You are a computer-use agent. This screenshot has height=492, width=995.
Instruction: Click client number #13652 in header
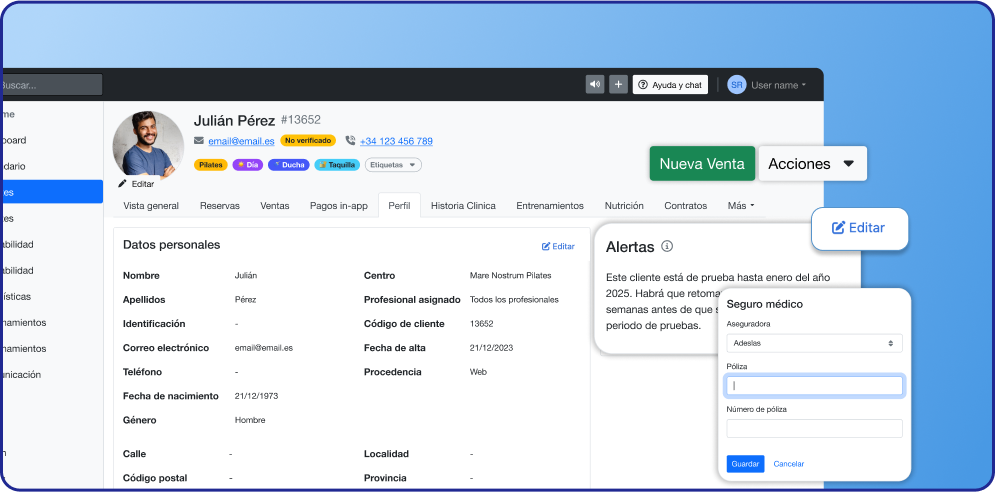pos(301,119)
